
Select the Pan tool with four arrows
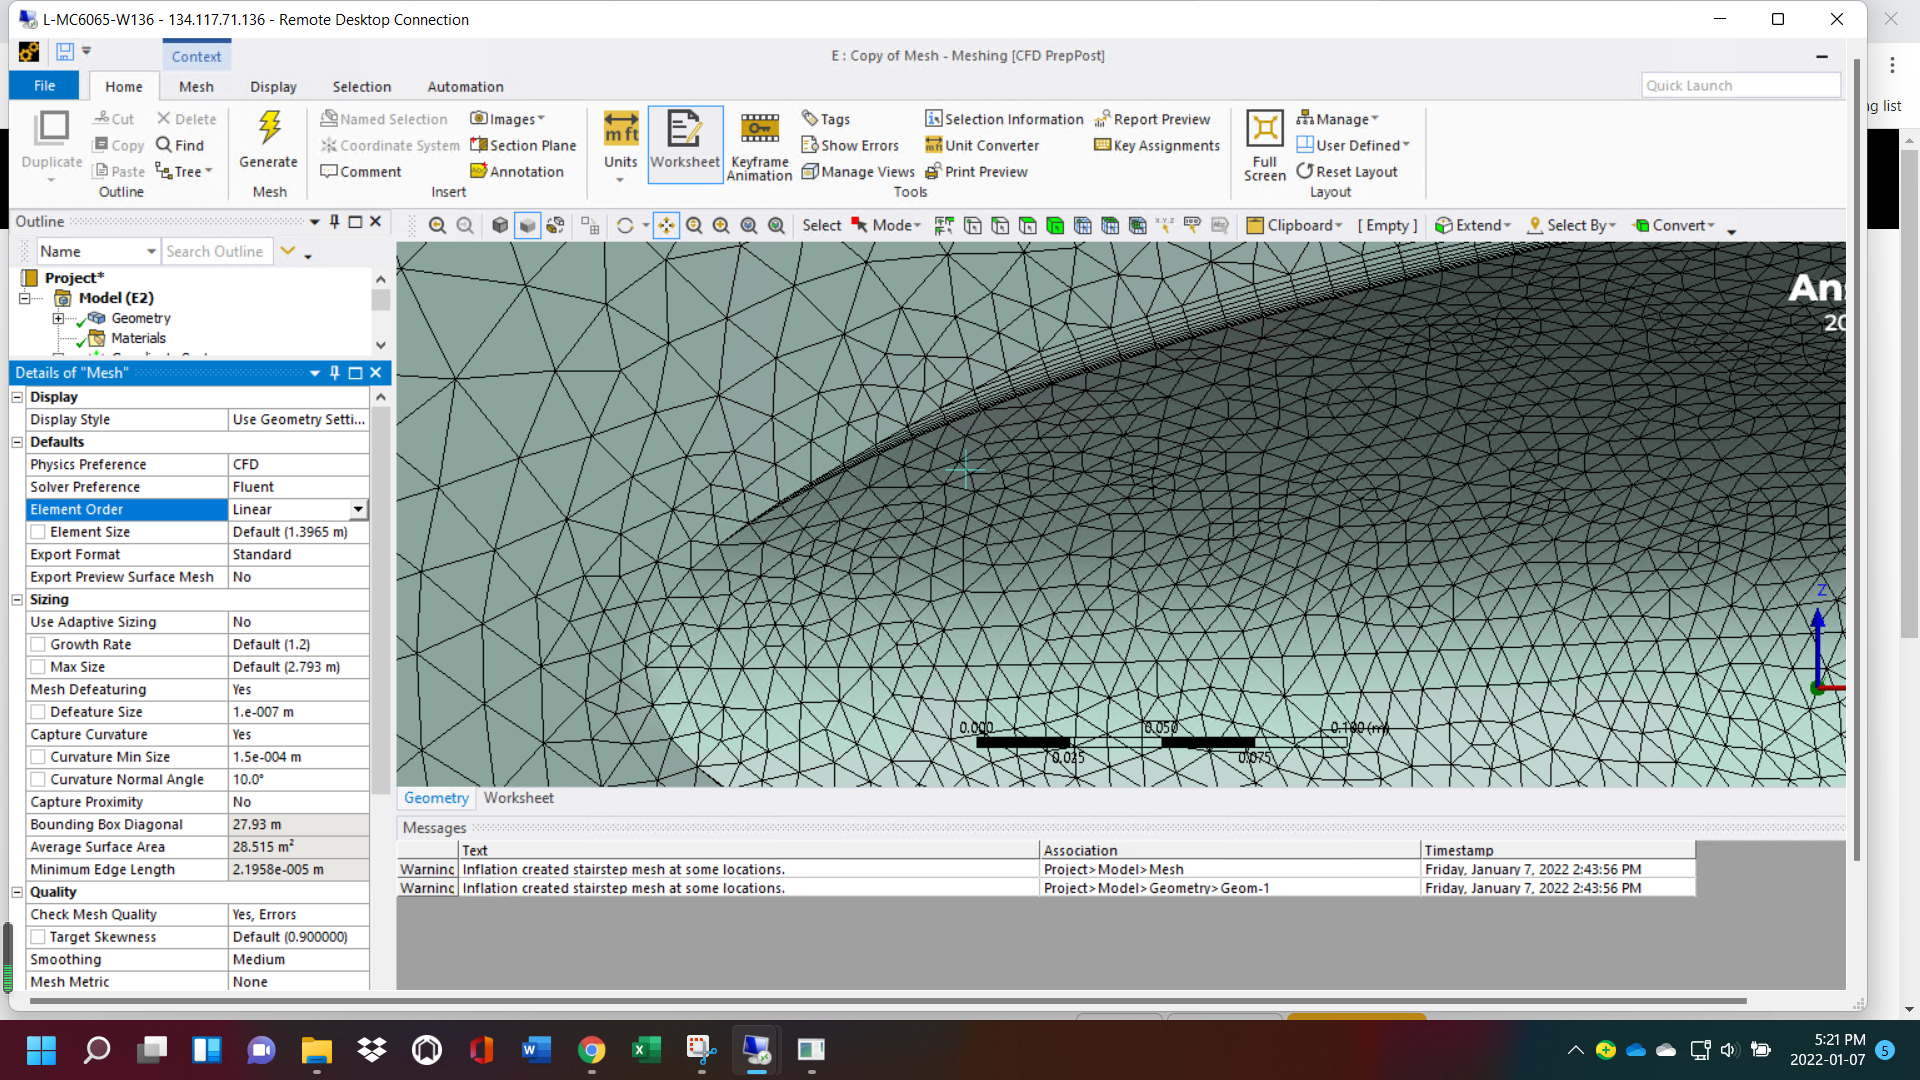coord(666,226)
